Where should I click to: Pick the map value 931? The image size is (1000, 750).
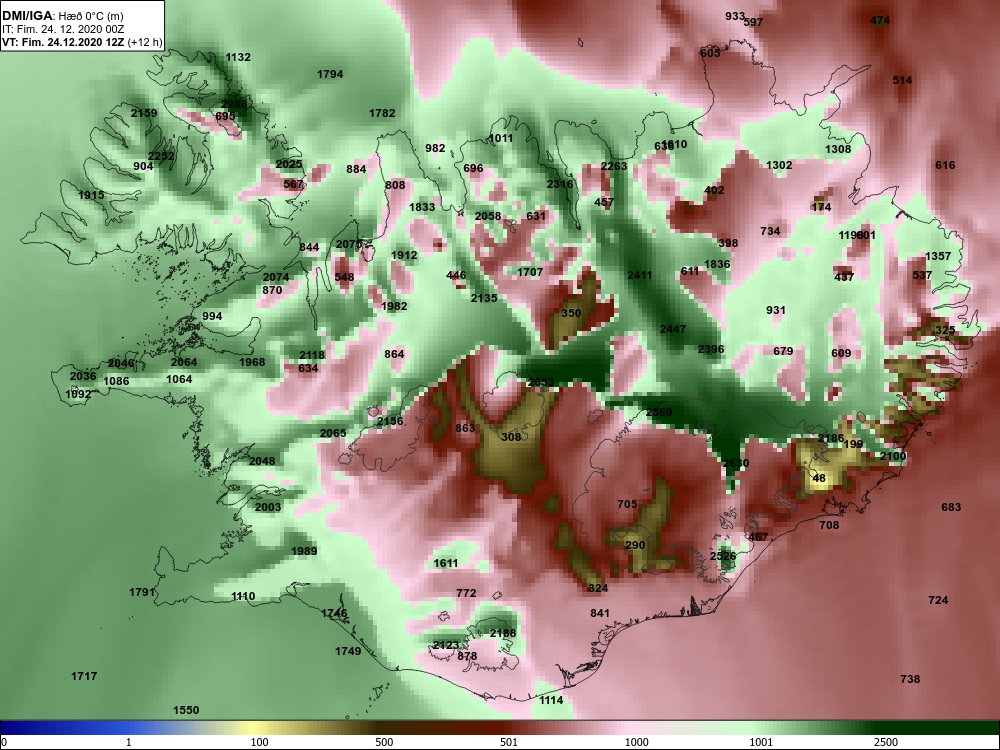[776, 310]
